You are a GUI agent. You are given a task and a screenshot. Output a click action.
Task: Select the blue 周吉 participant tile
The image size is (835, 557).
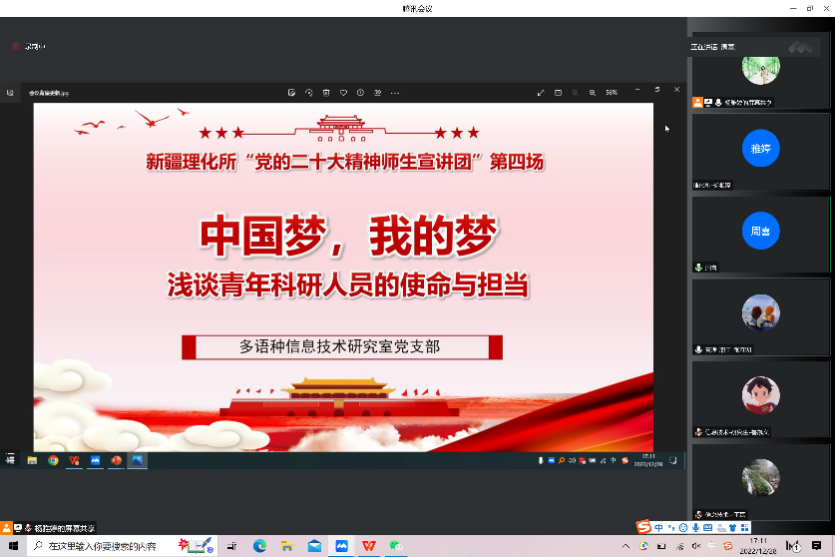point(761,231)
